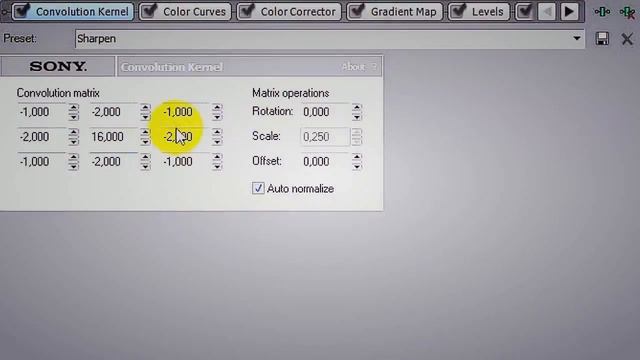Increase the Offset value
Image resolution: width=640 pixels, height=360 pixels.
pos(357,158)
